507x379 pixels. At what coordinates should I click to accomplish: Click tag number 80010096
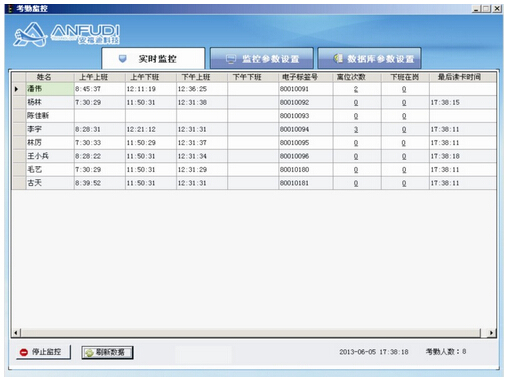[x=294, y=156]
